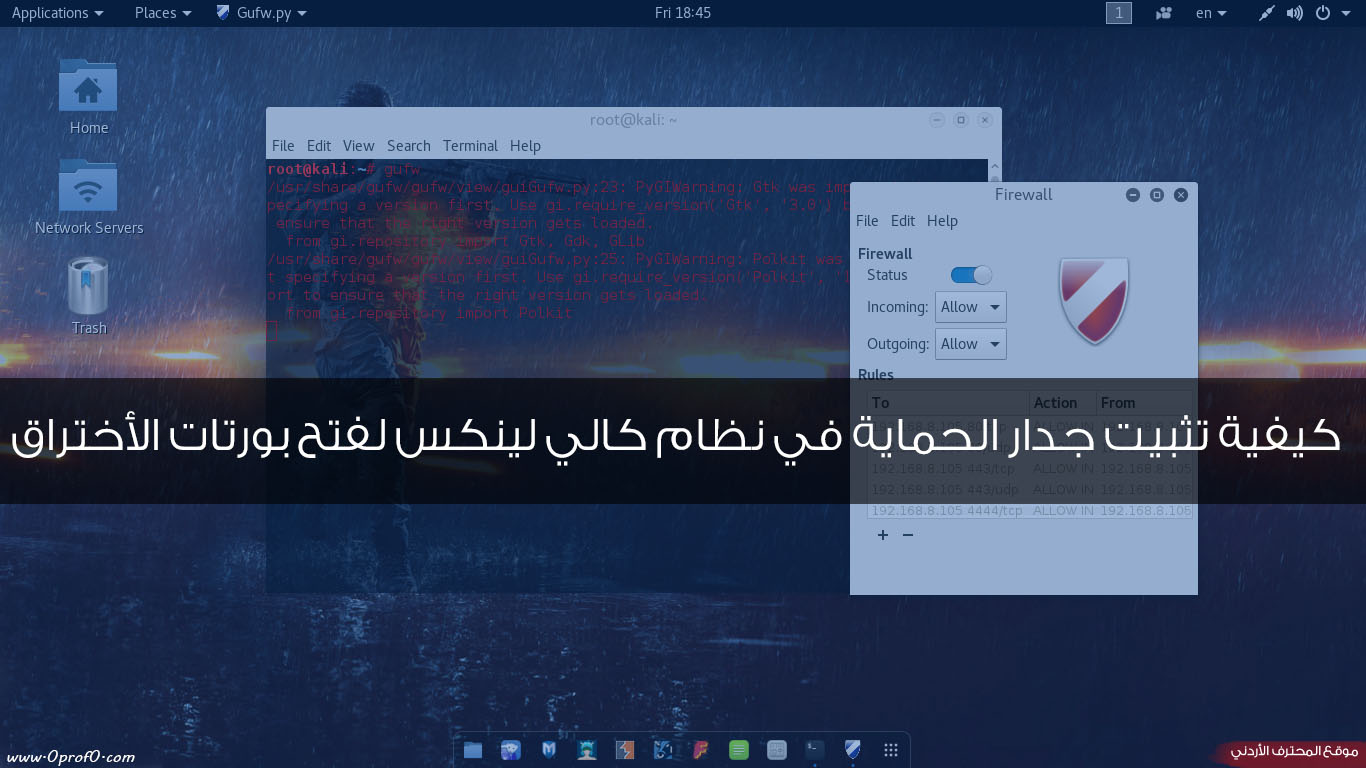Click the Fri 18:45 clock in top bar
Image resolution: width=1366 pixels, height=768 pixels.
pyautogui.click(x=683, y=13)
